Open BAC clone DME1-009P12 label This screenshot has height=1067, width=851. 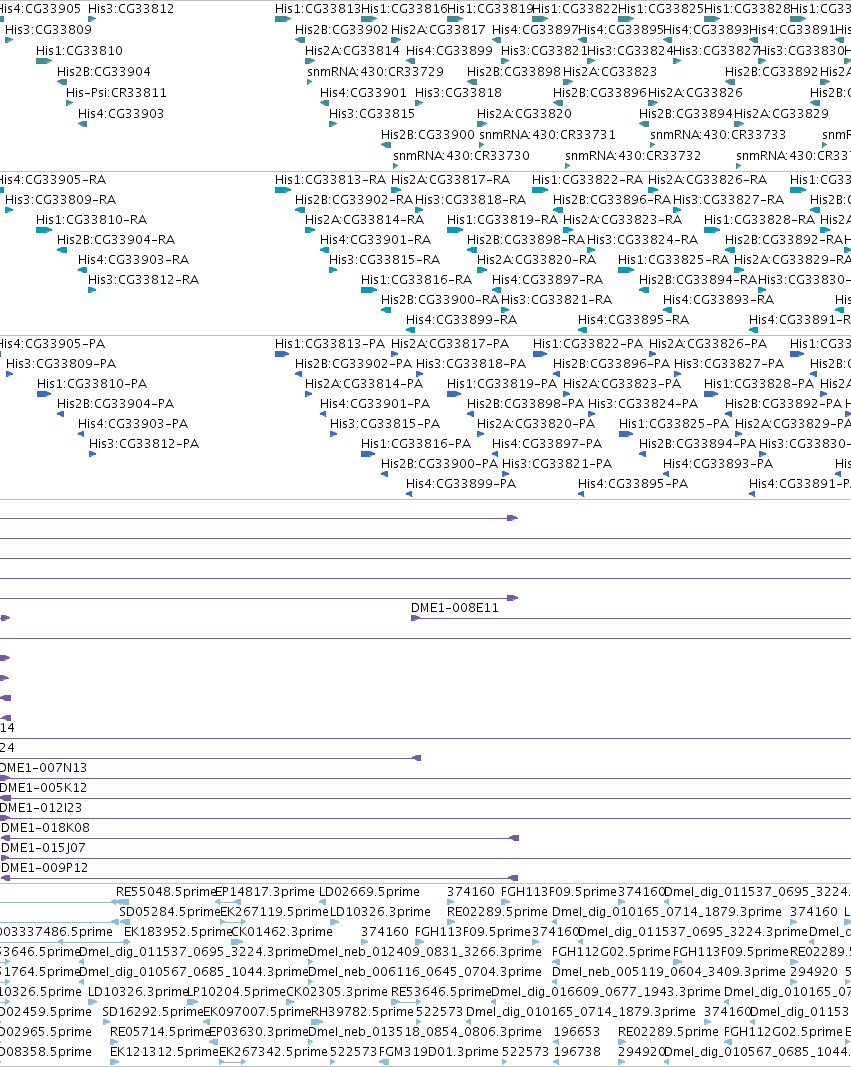point(45,868)
